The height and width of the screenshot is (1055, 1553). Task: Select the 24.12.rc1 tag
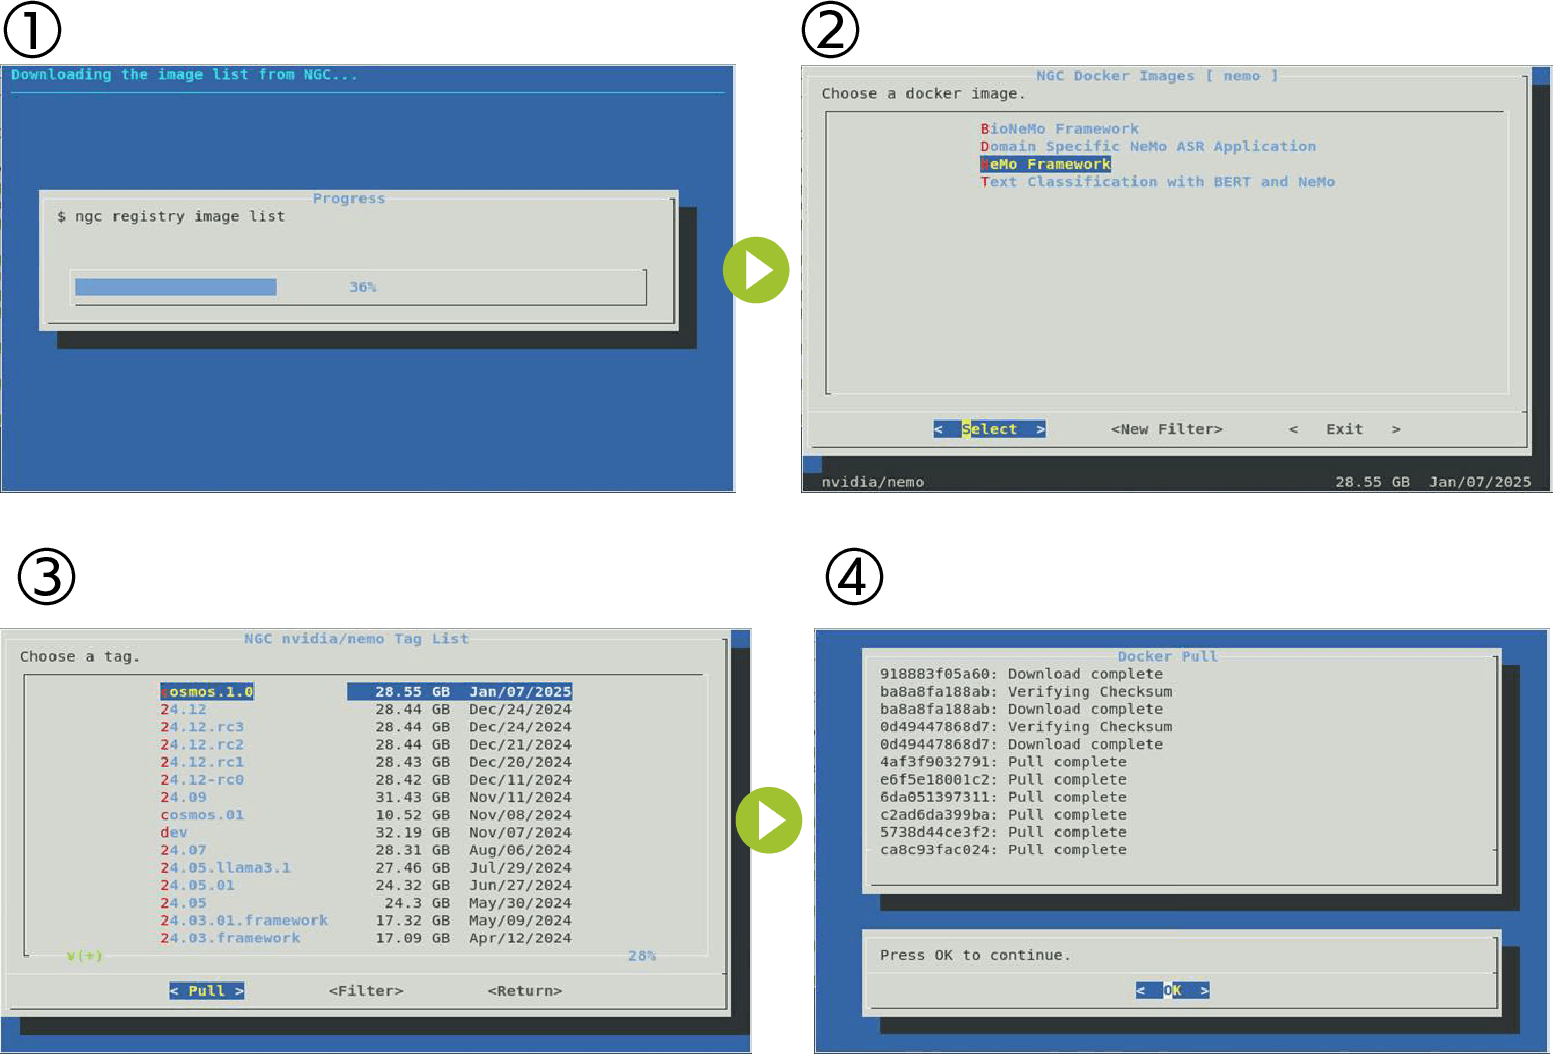[x=366, y=762]
